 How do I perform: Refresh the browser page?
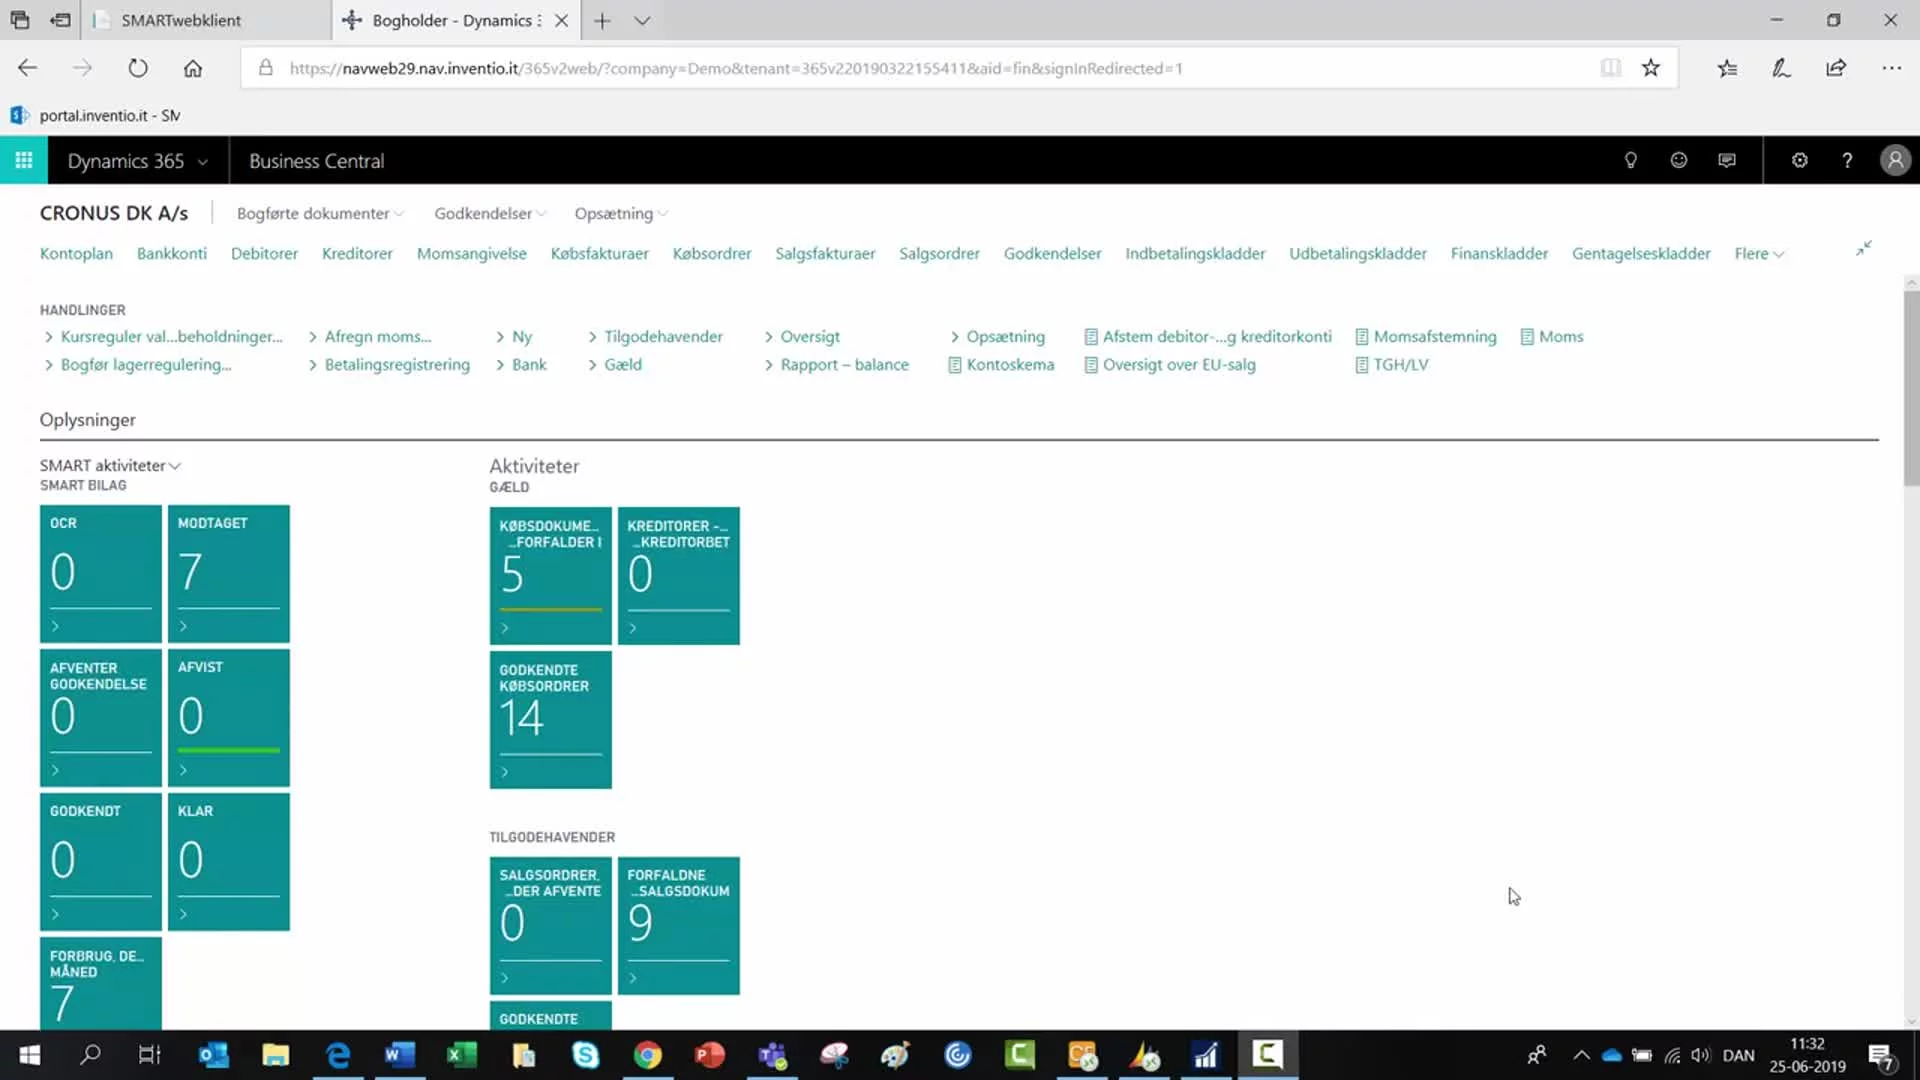pyautogui.click(x=138, y=68)
